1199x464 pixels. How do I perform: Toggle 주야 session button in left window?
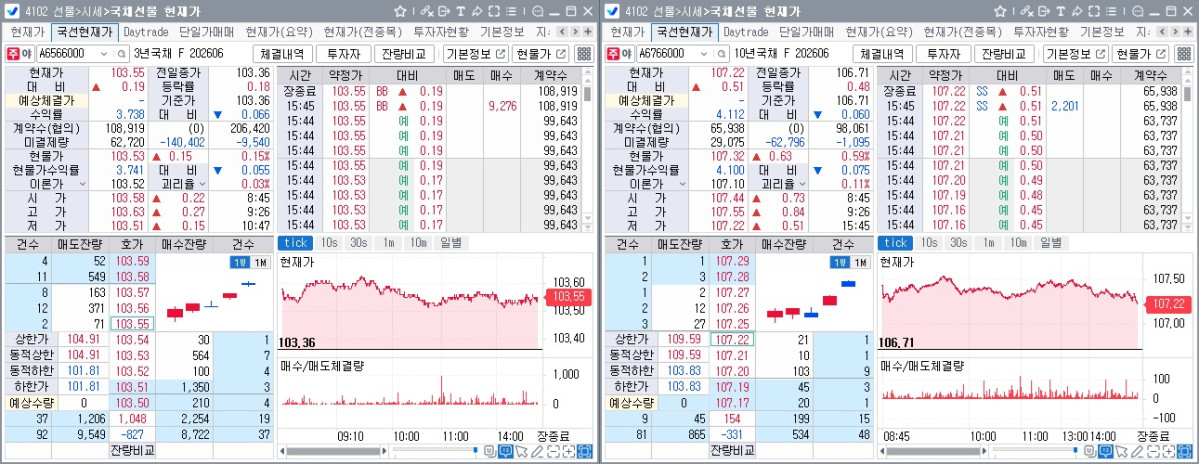pos(20,54)
